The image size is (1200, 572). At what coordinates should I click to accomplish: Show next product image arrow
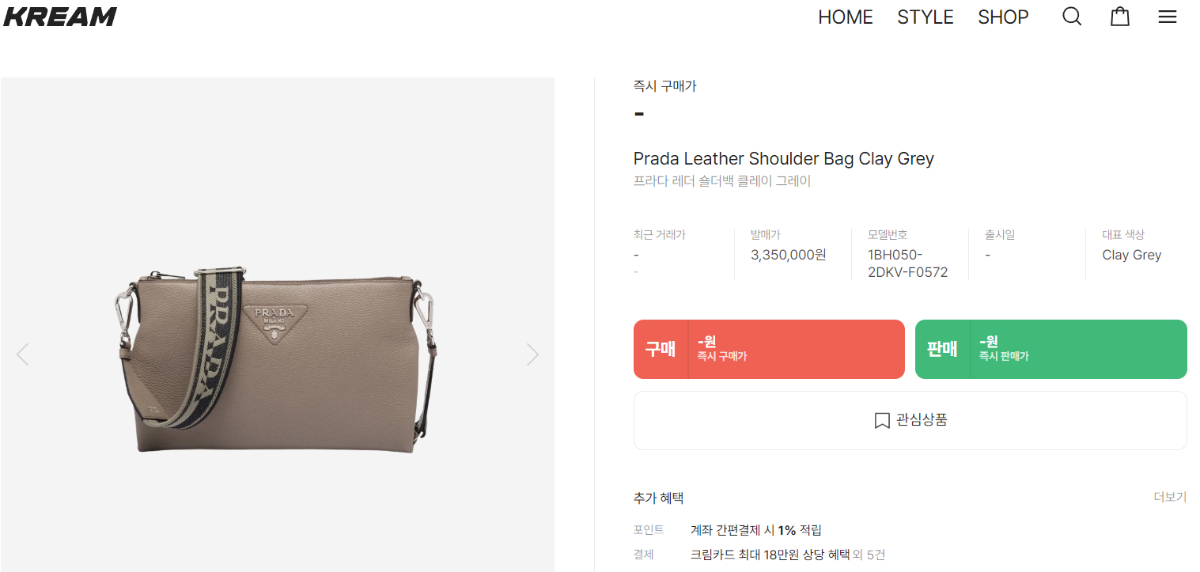click(x=532, y=354)
